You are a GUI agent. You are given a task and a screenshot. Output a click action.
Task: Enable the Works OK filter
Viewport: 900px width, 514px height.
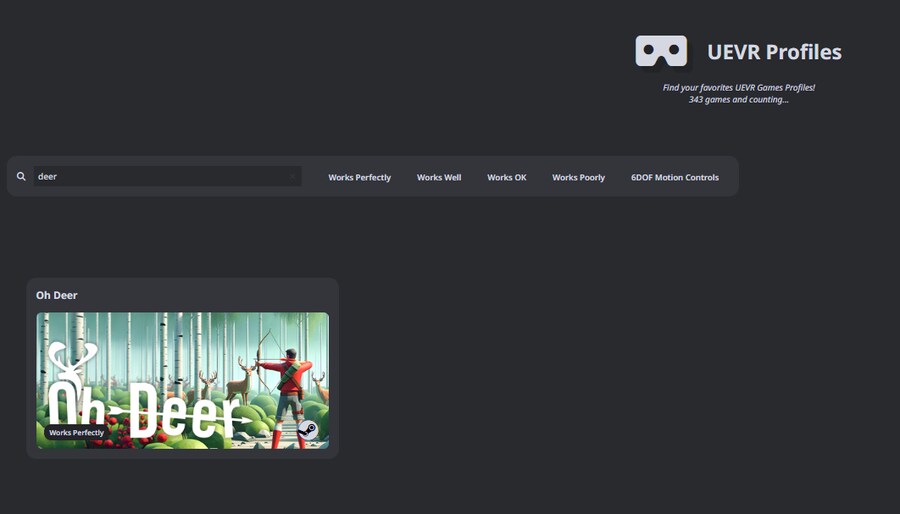pyautogui.click(x=506, y=178)
